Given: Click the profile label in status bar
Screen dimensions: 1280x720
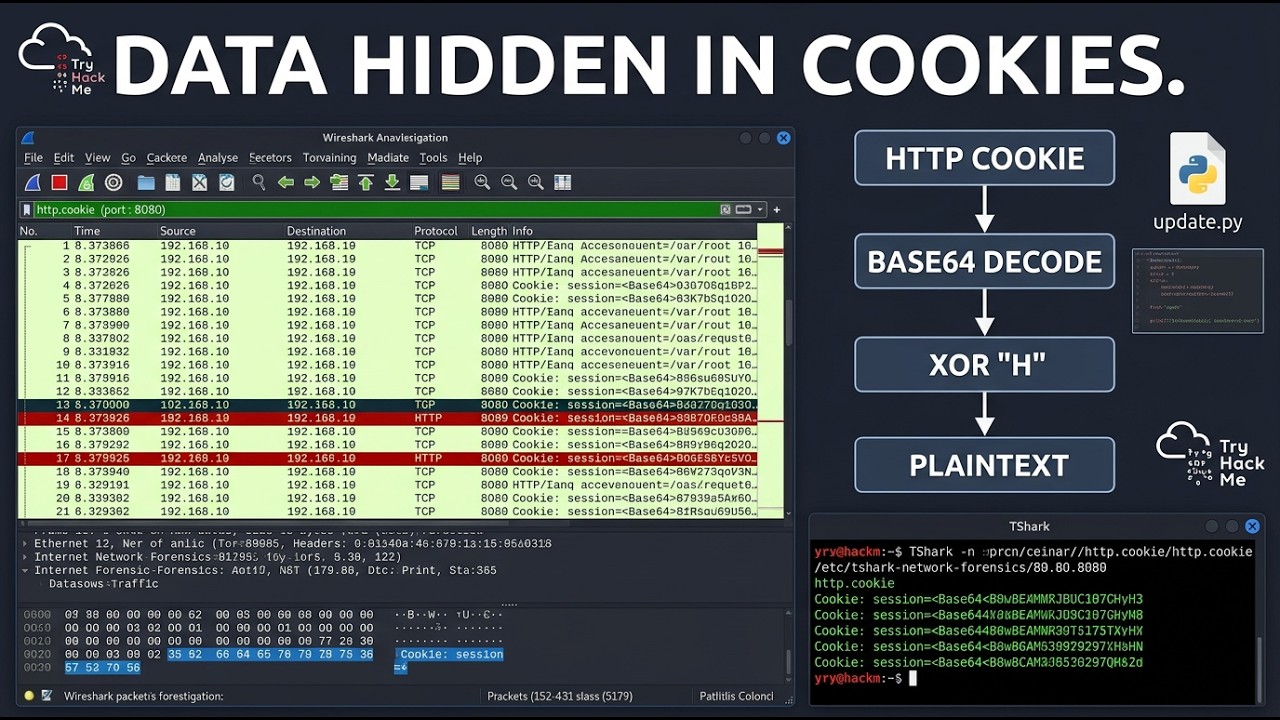Looking at the screenshot, I should 737,696.
